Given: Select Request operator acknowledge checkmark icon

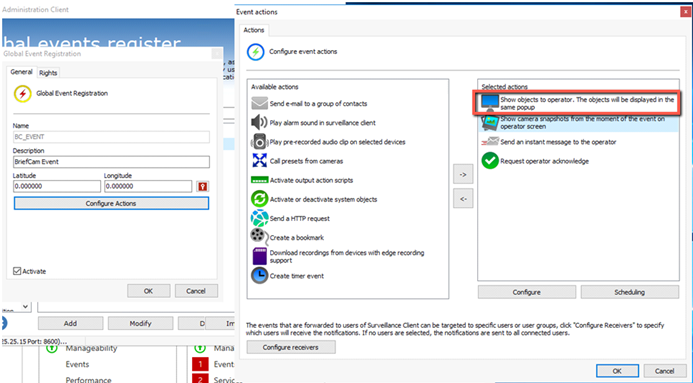Looking at the screenshot, I should tap(490, 161).
